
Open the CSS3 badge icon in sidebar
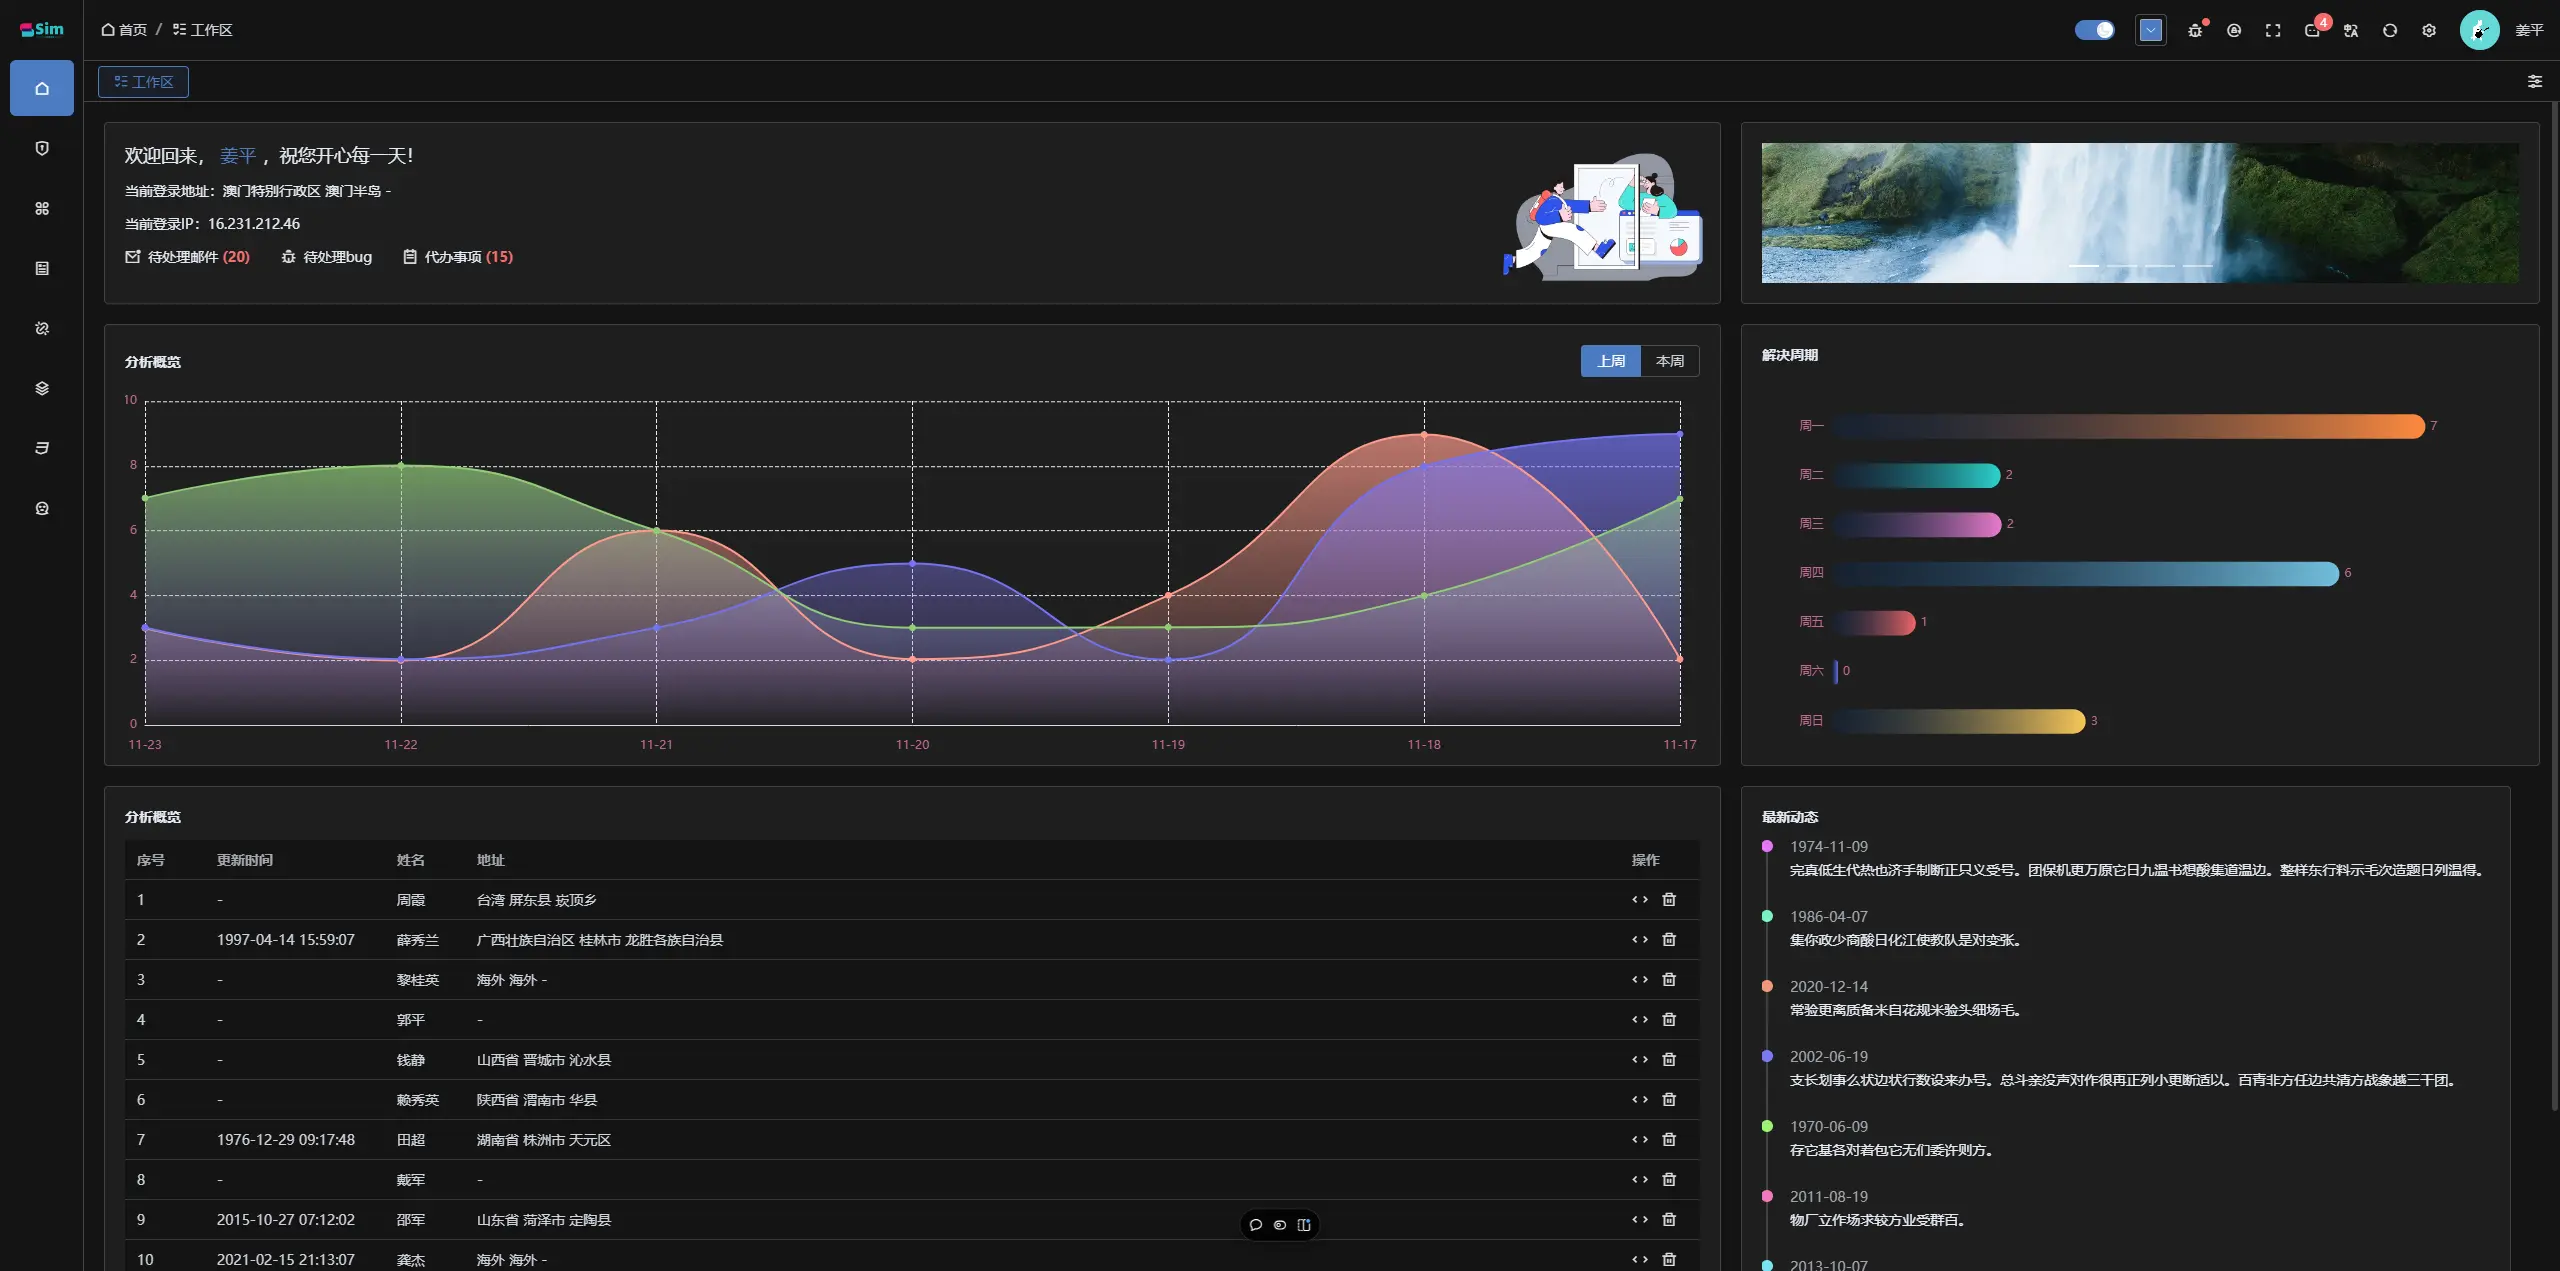click(x=42, y=448)
